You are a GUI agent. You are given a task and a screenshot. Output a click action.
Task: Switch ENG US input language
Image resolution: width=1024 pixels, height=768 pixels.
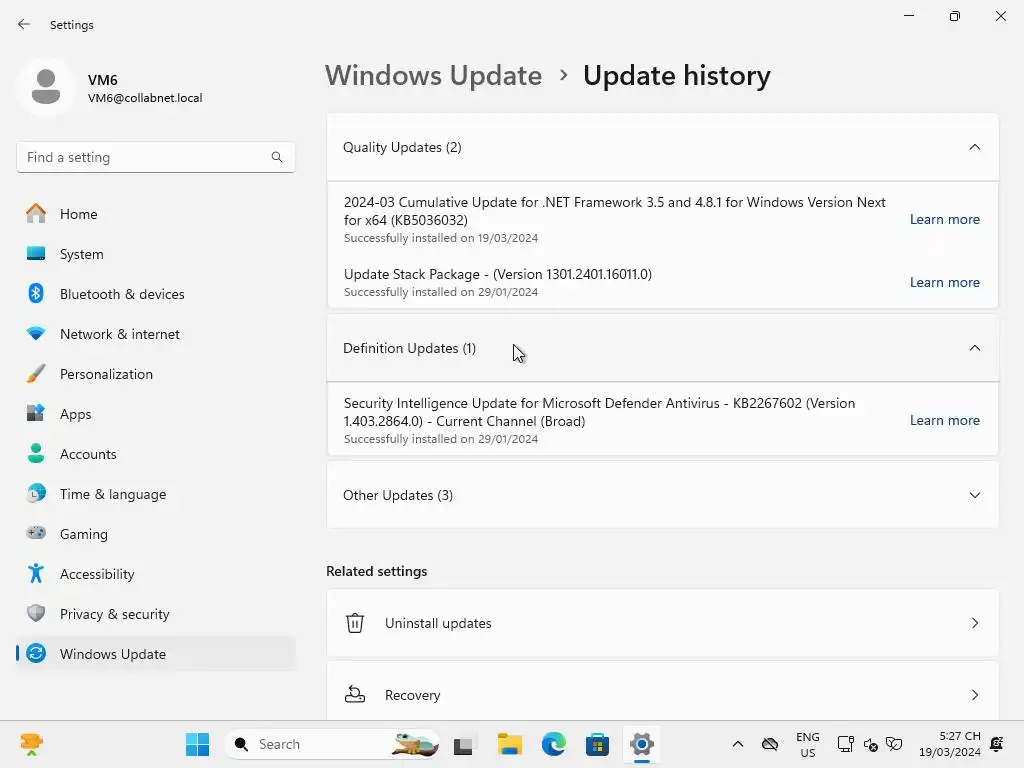807,744
